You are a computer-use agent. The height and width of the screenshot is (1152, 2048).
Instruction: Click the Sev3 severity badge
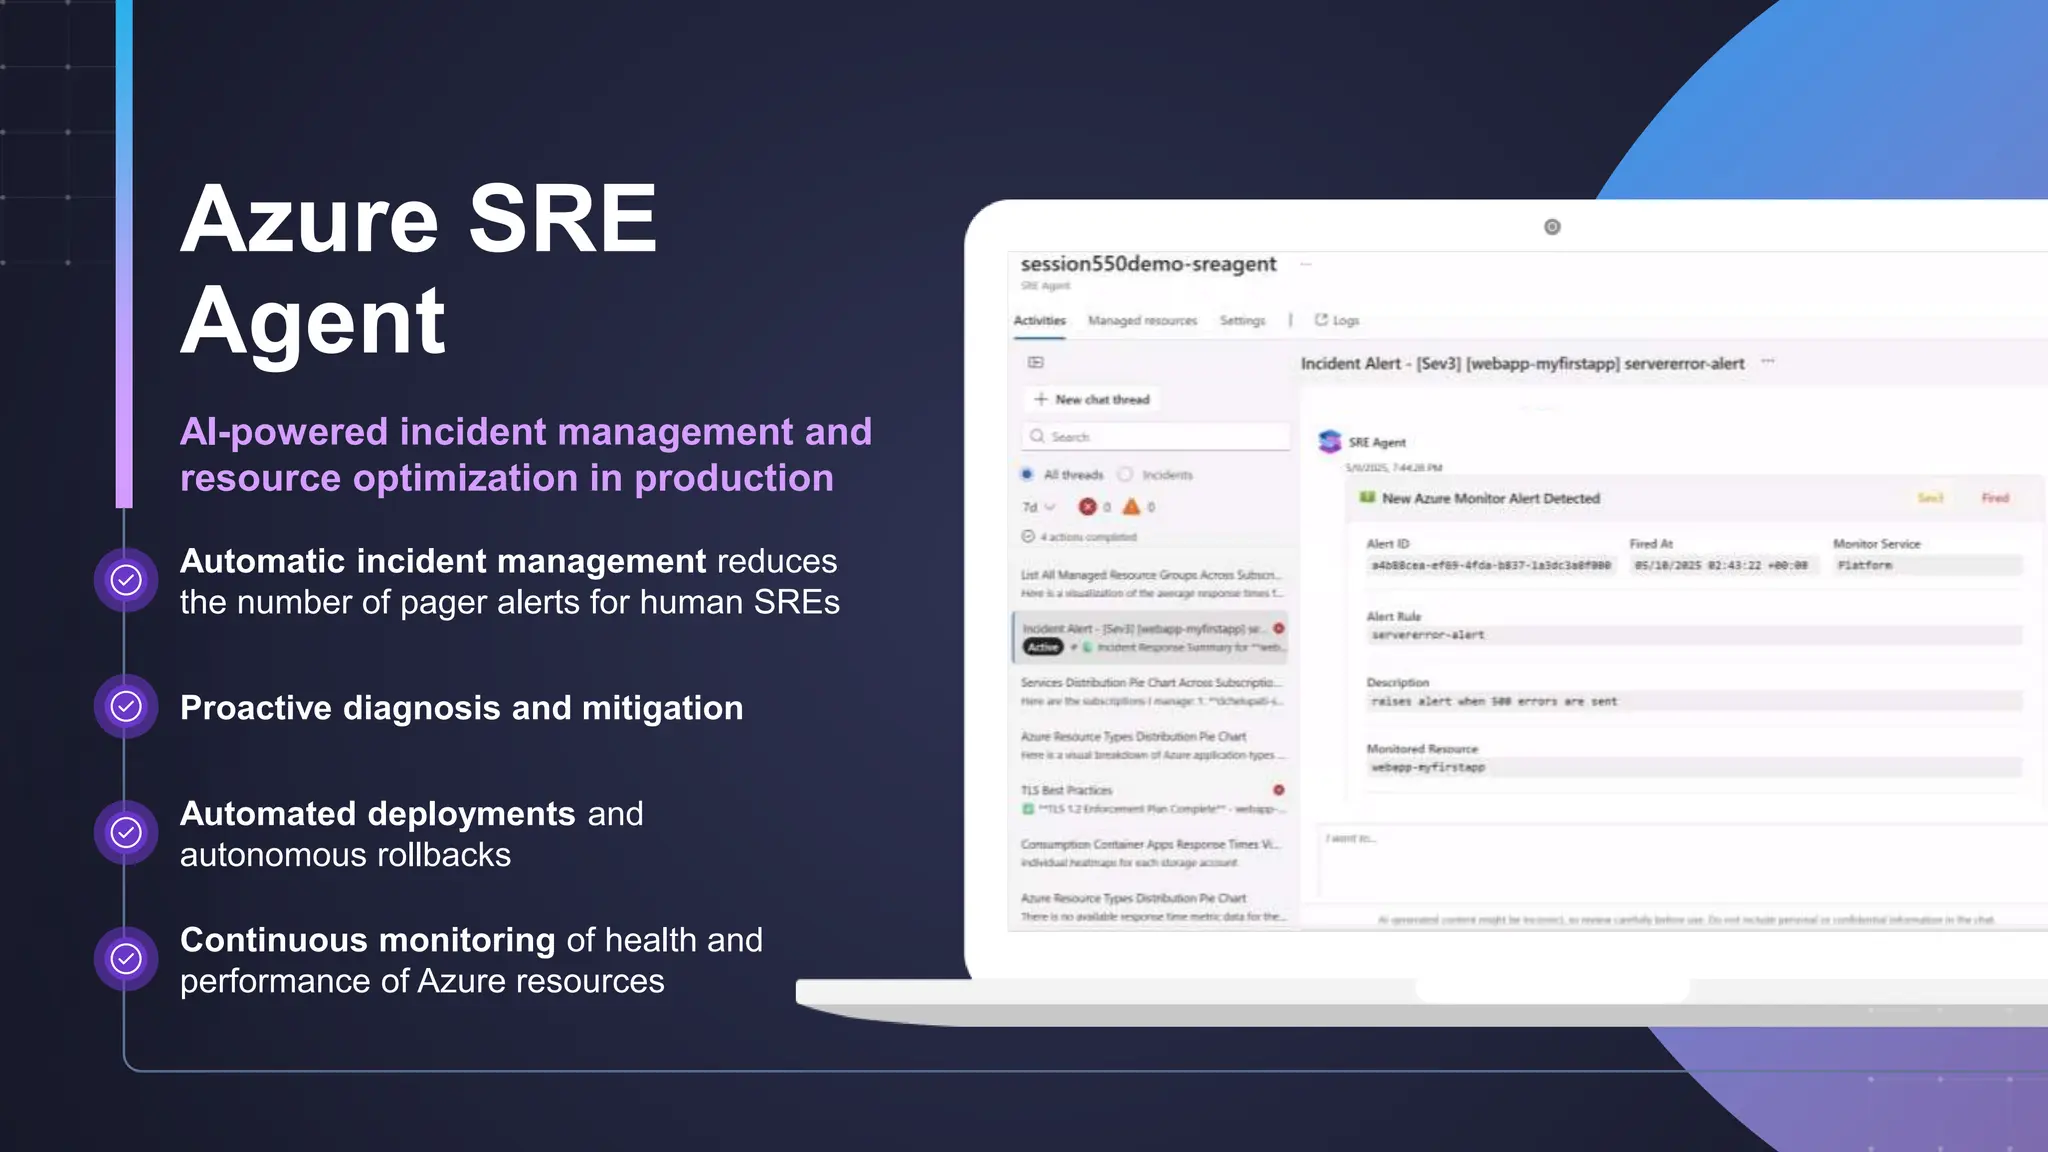(1930, 498)
